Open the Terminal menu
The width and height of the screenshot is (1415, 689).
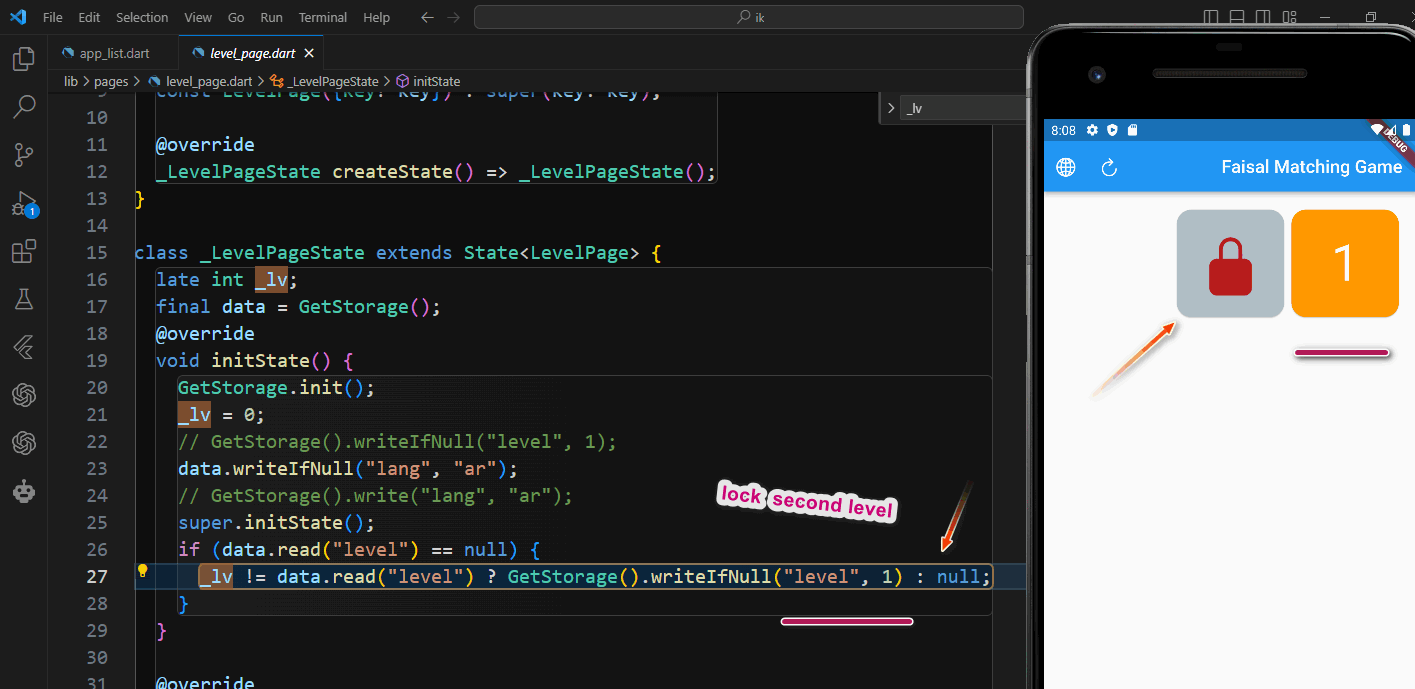[x=322, y=17]
